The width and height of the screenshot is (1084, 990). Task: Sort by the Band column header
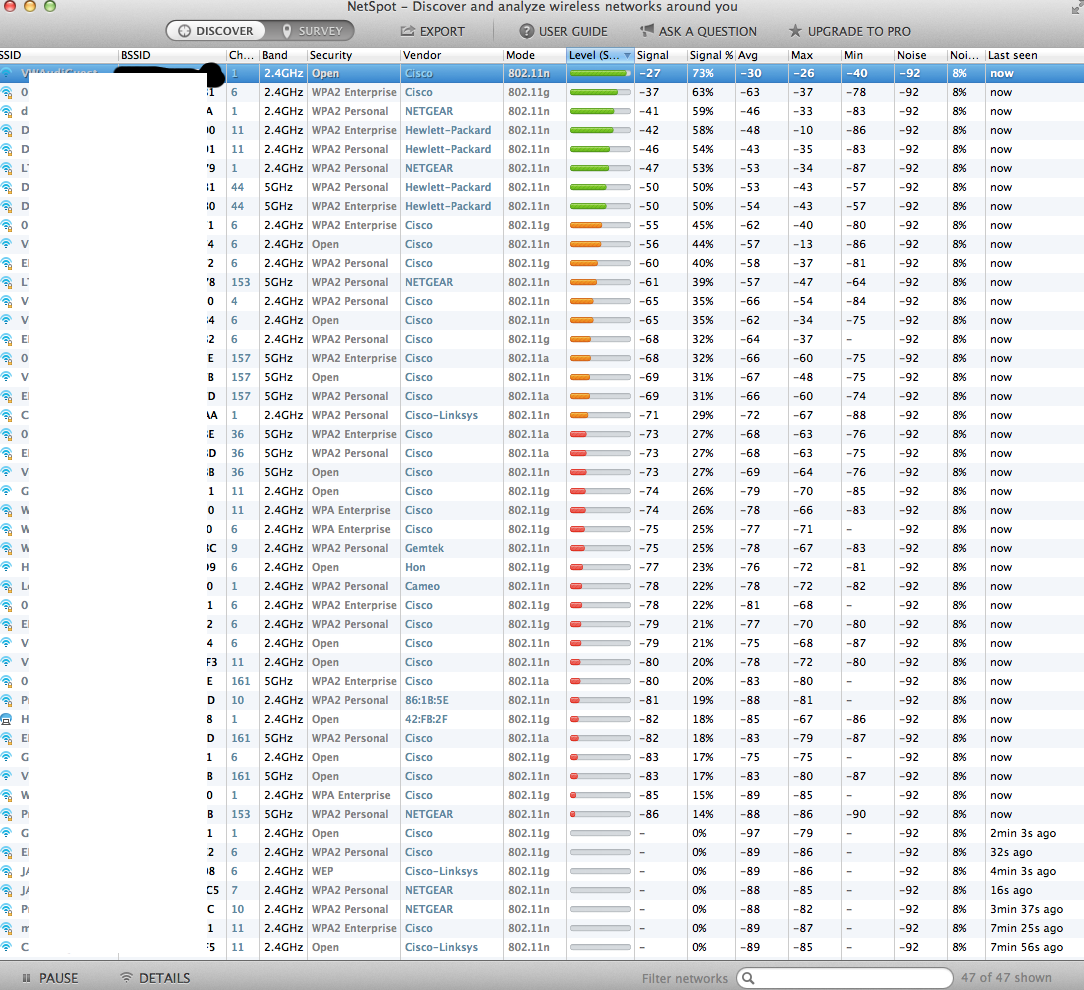[x=283, y=55]
